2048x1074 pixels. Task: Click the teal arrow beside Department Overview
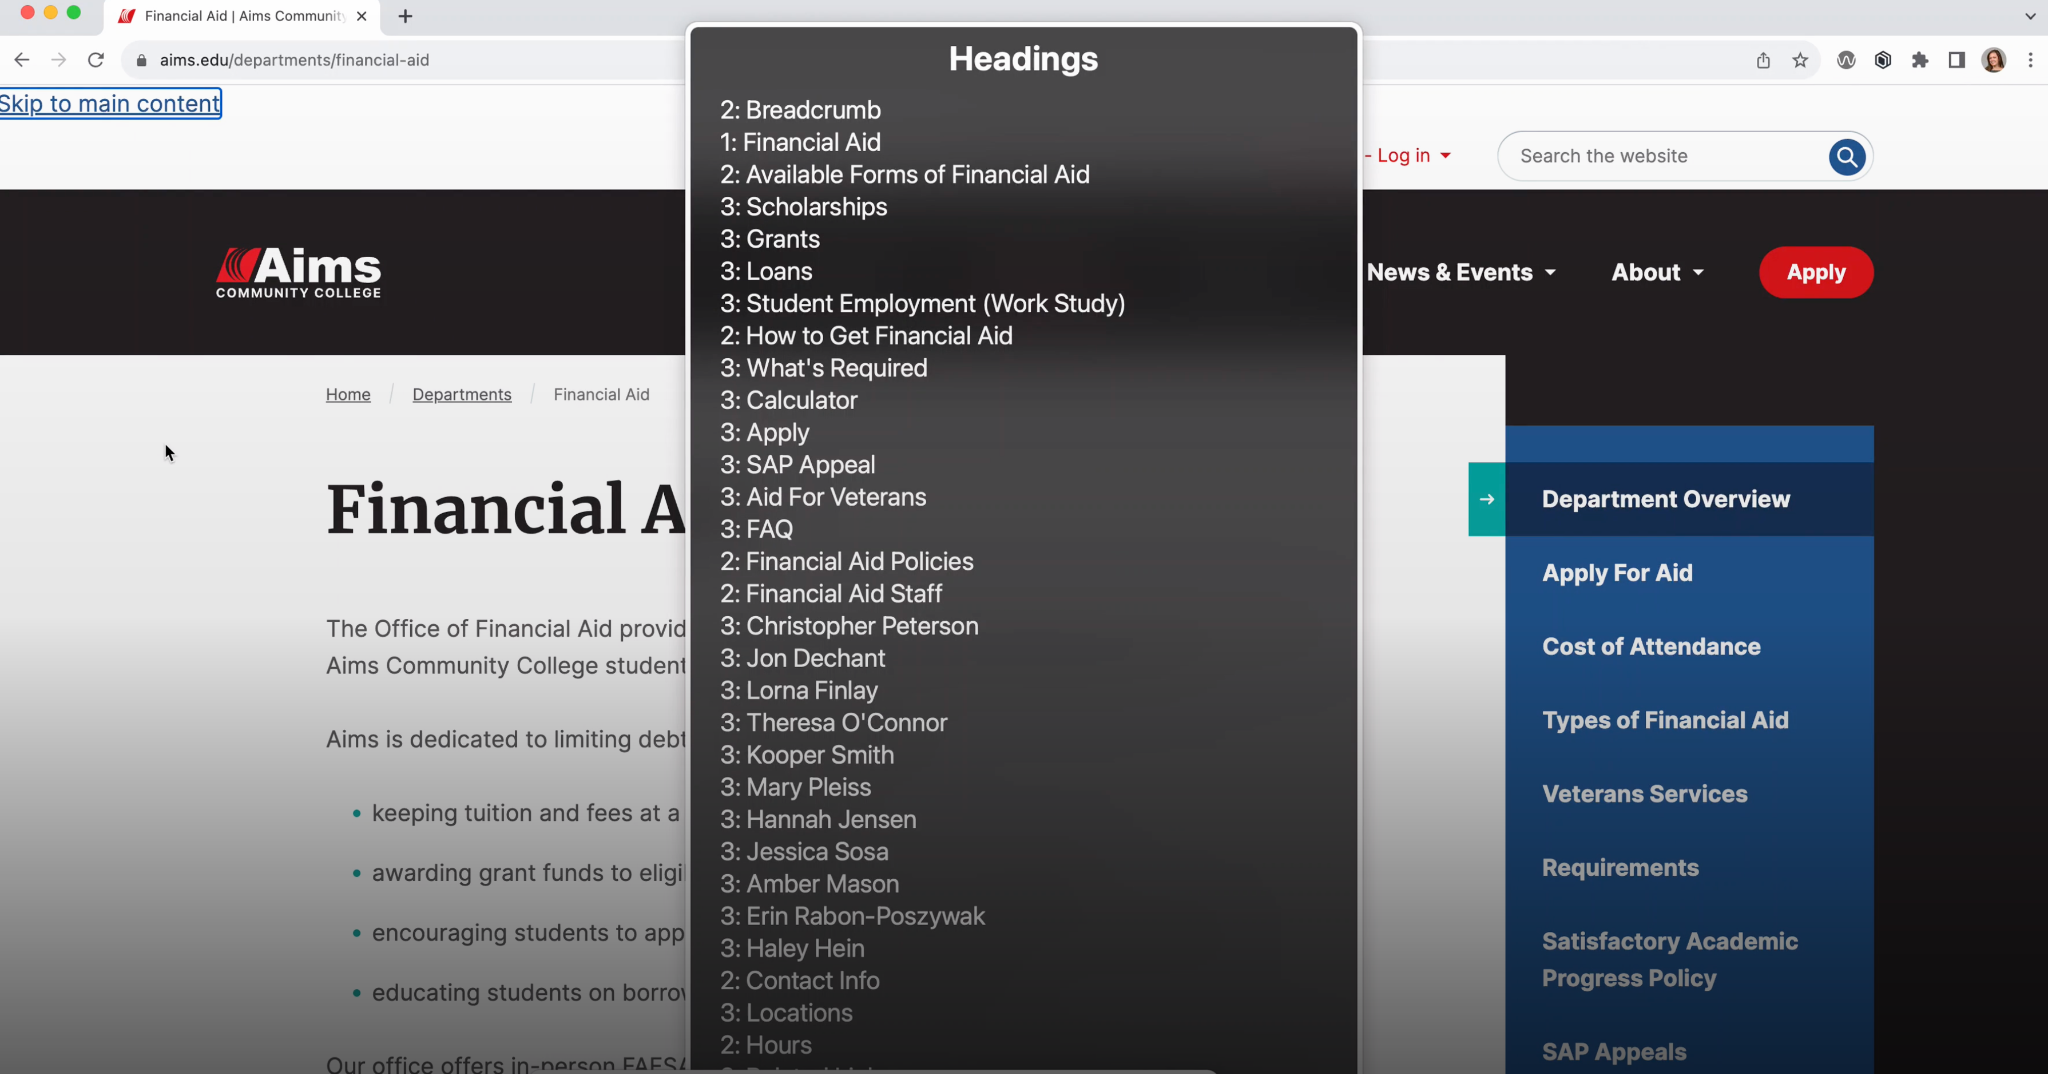tap(1486, 499)
